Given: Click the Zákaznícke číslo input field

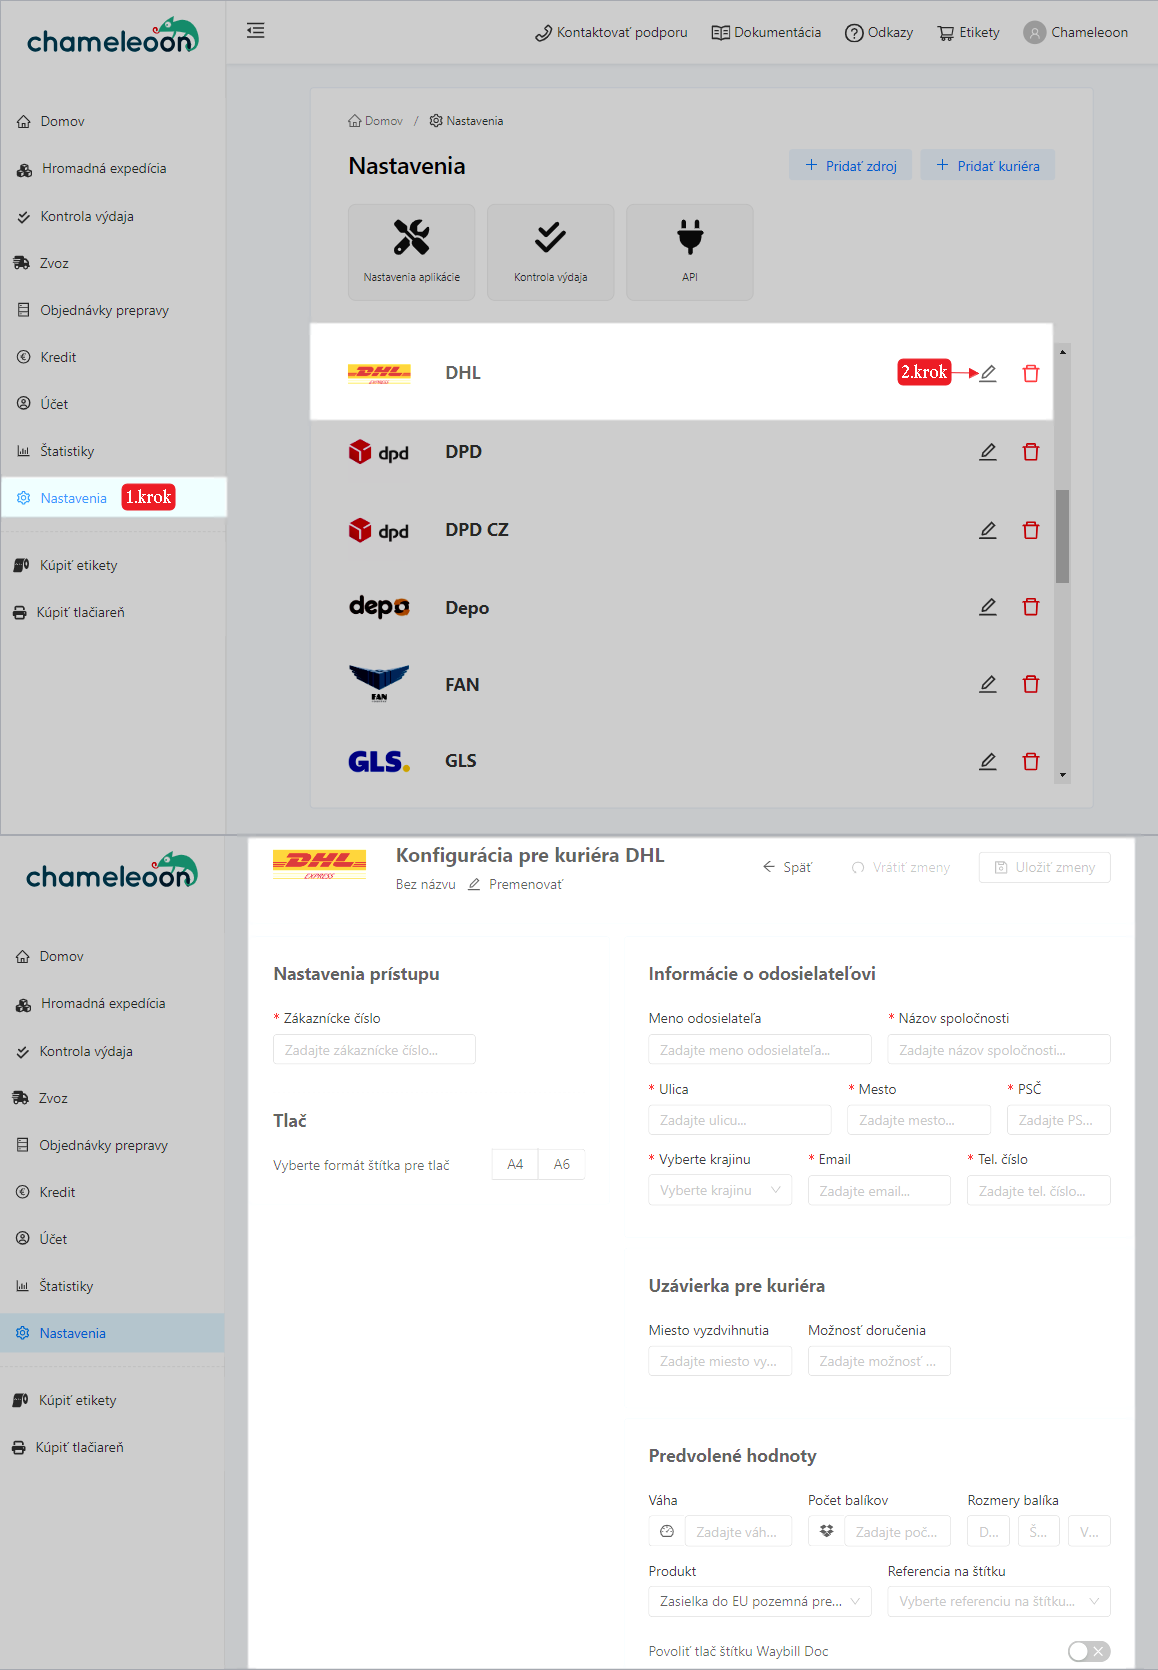Looking at the screenshot, I should (374, 1048).
